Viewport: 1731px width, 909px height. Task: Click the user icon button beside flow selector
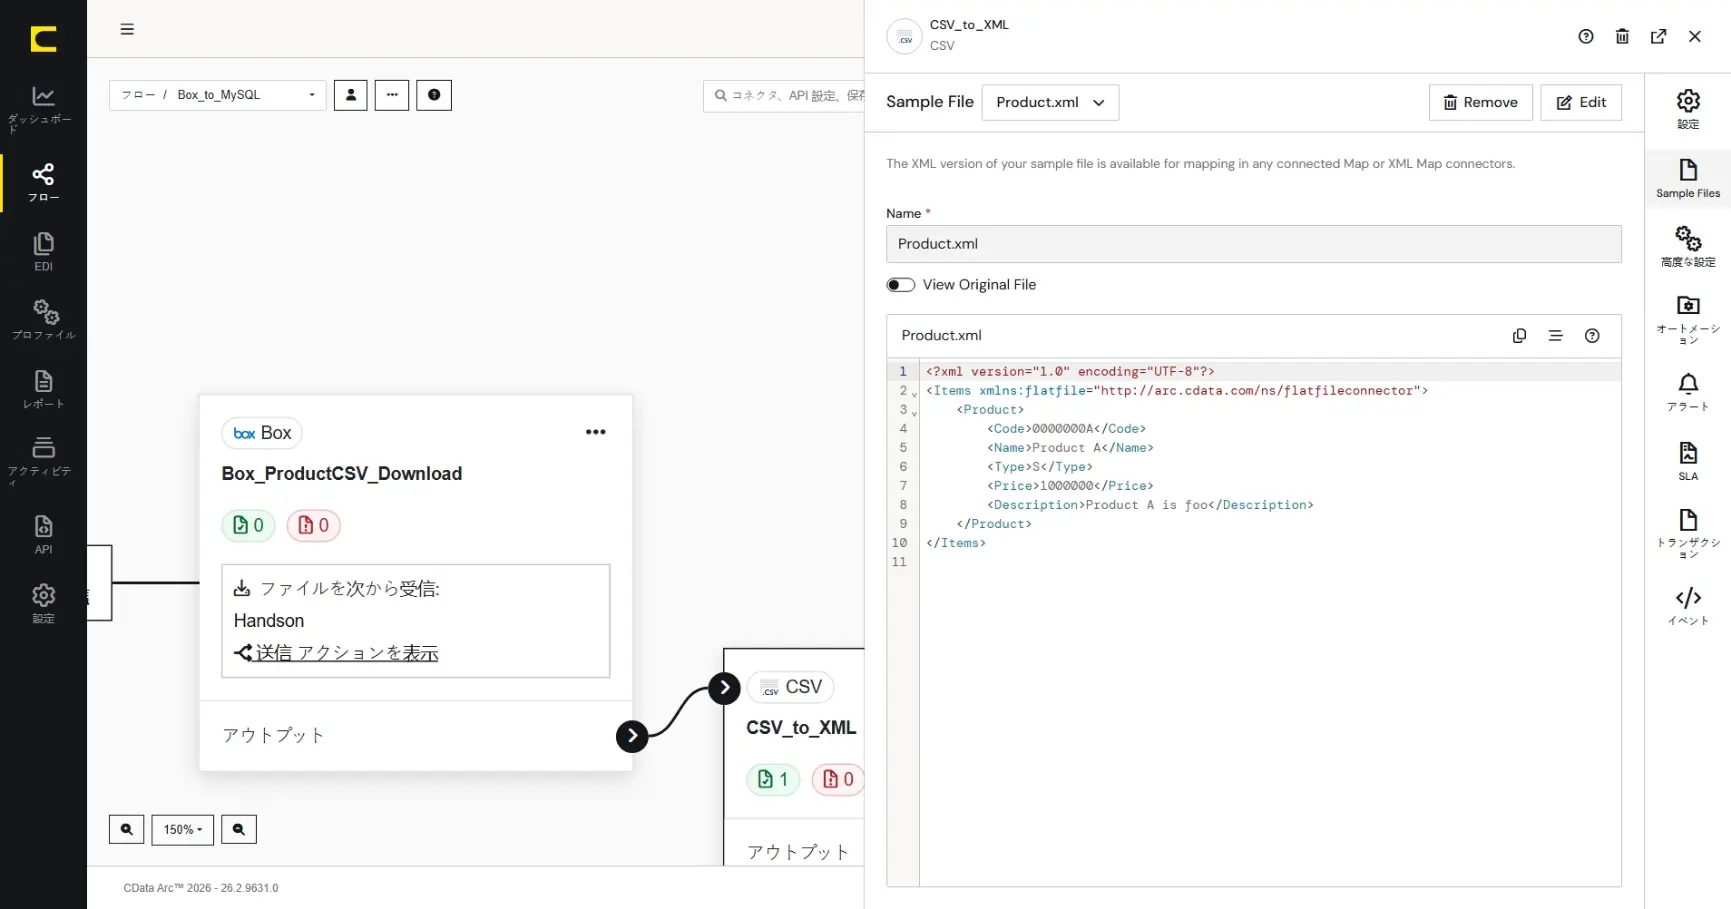click(x=350, y=95)
